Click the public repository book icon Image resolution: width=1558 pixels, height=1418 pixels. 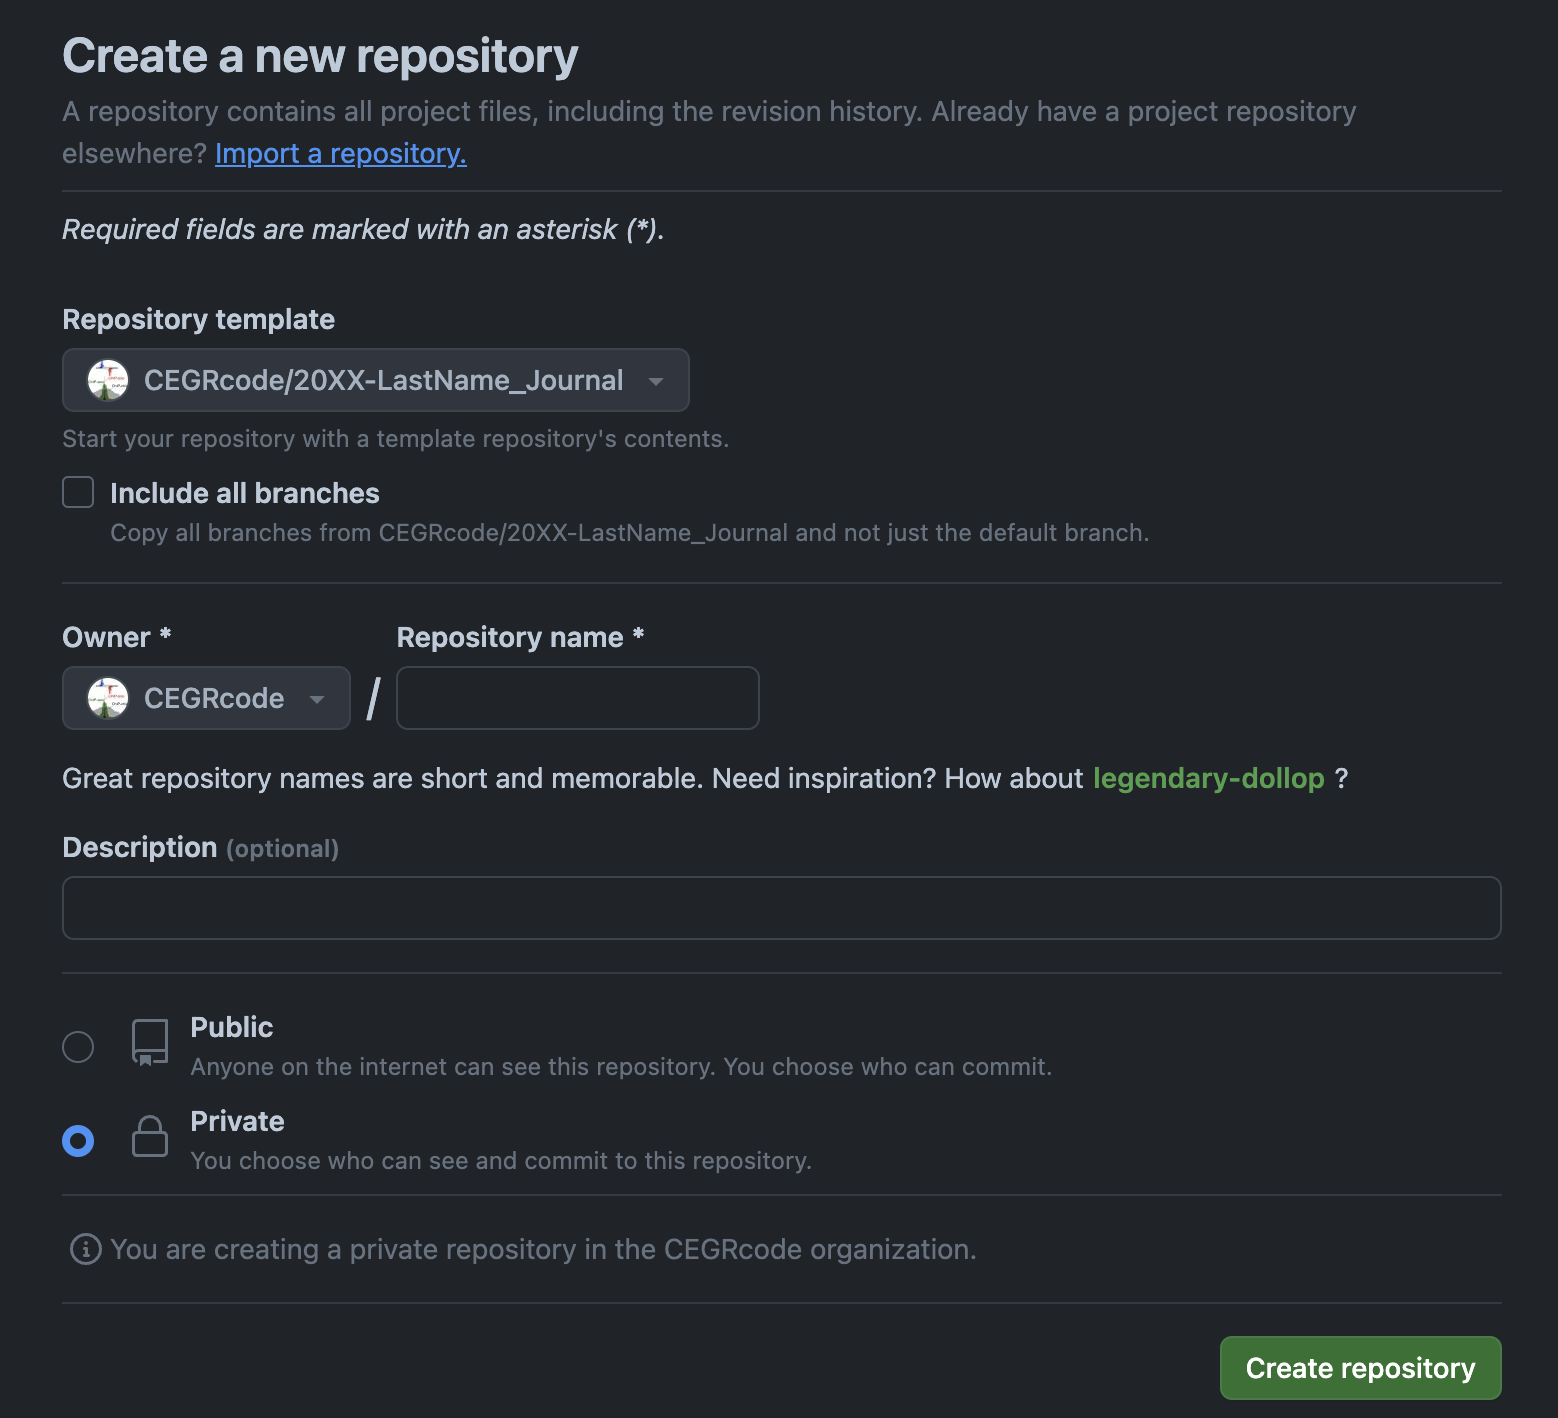[150, 1043]
